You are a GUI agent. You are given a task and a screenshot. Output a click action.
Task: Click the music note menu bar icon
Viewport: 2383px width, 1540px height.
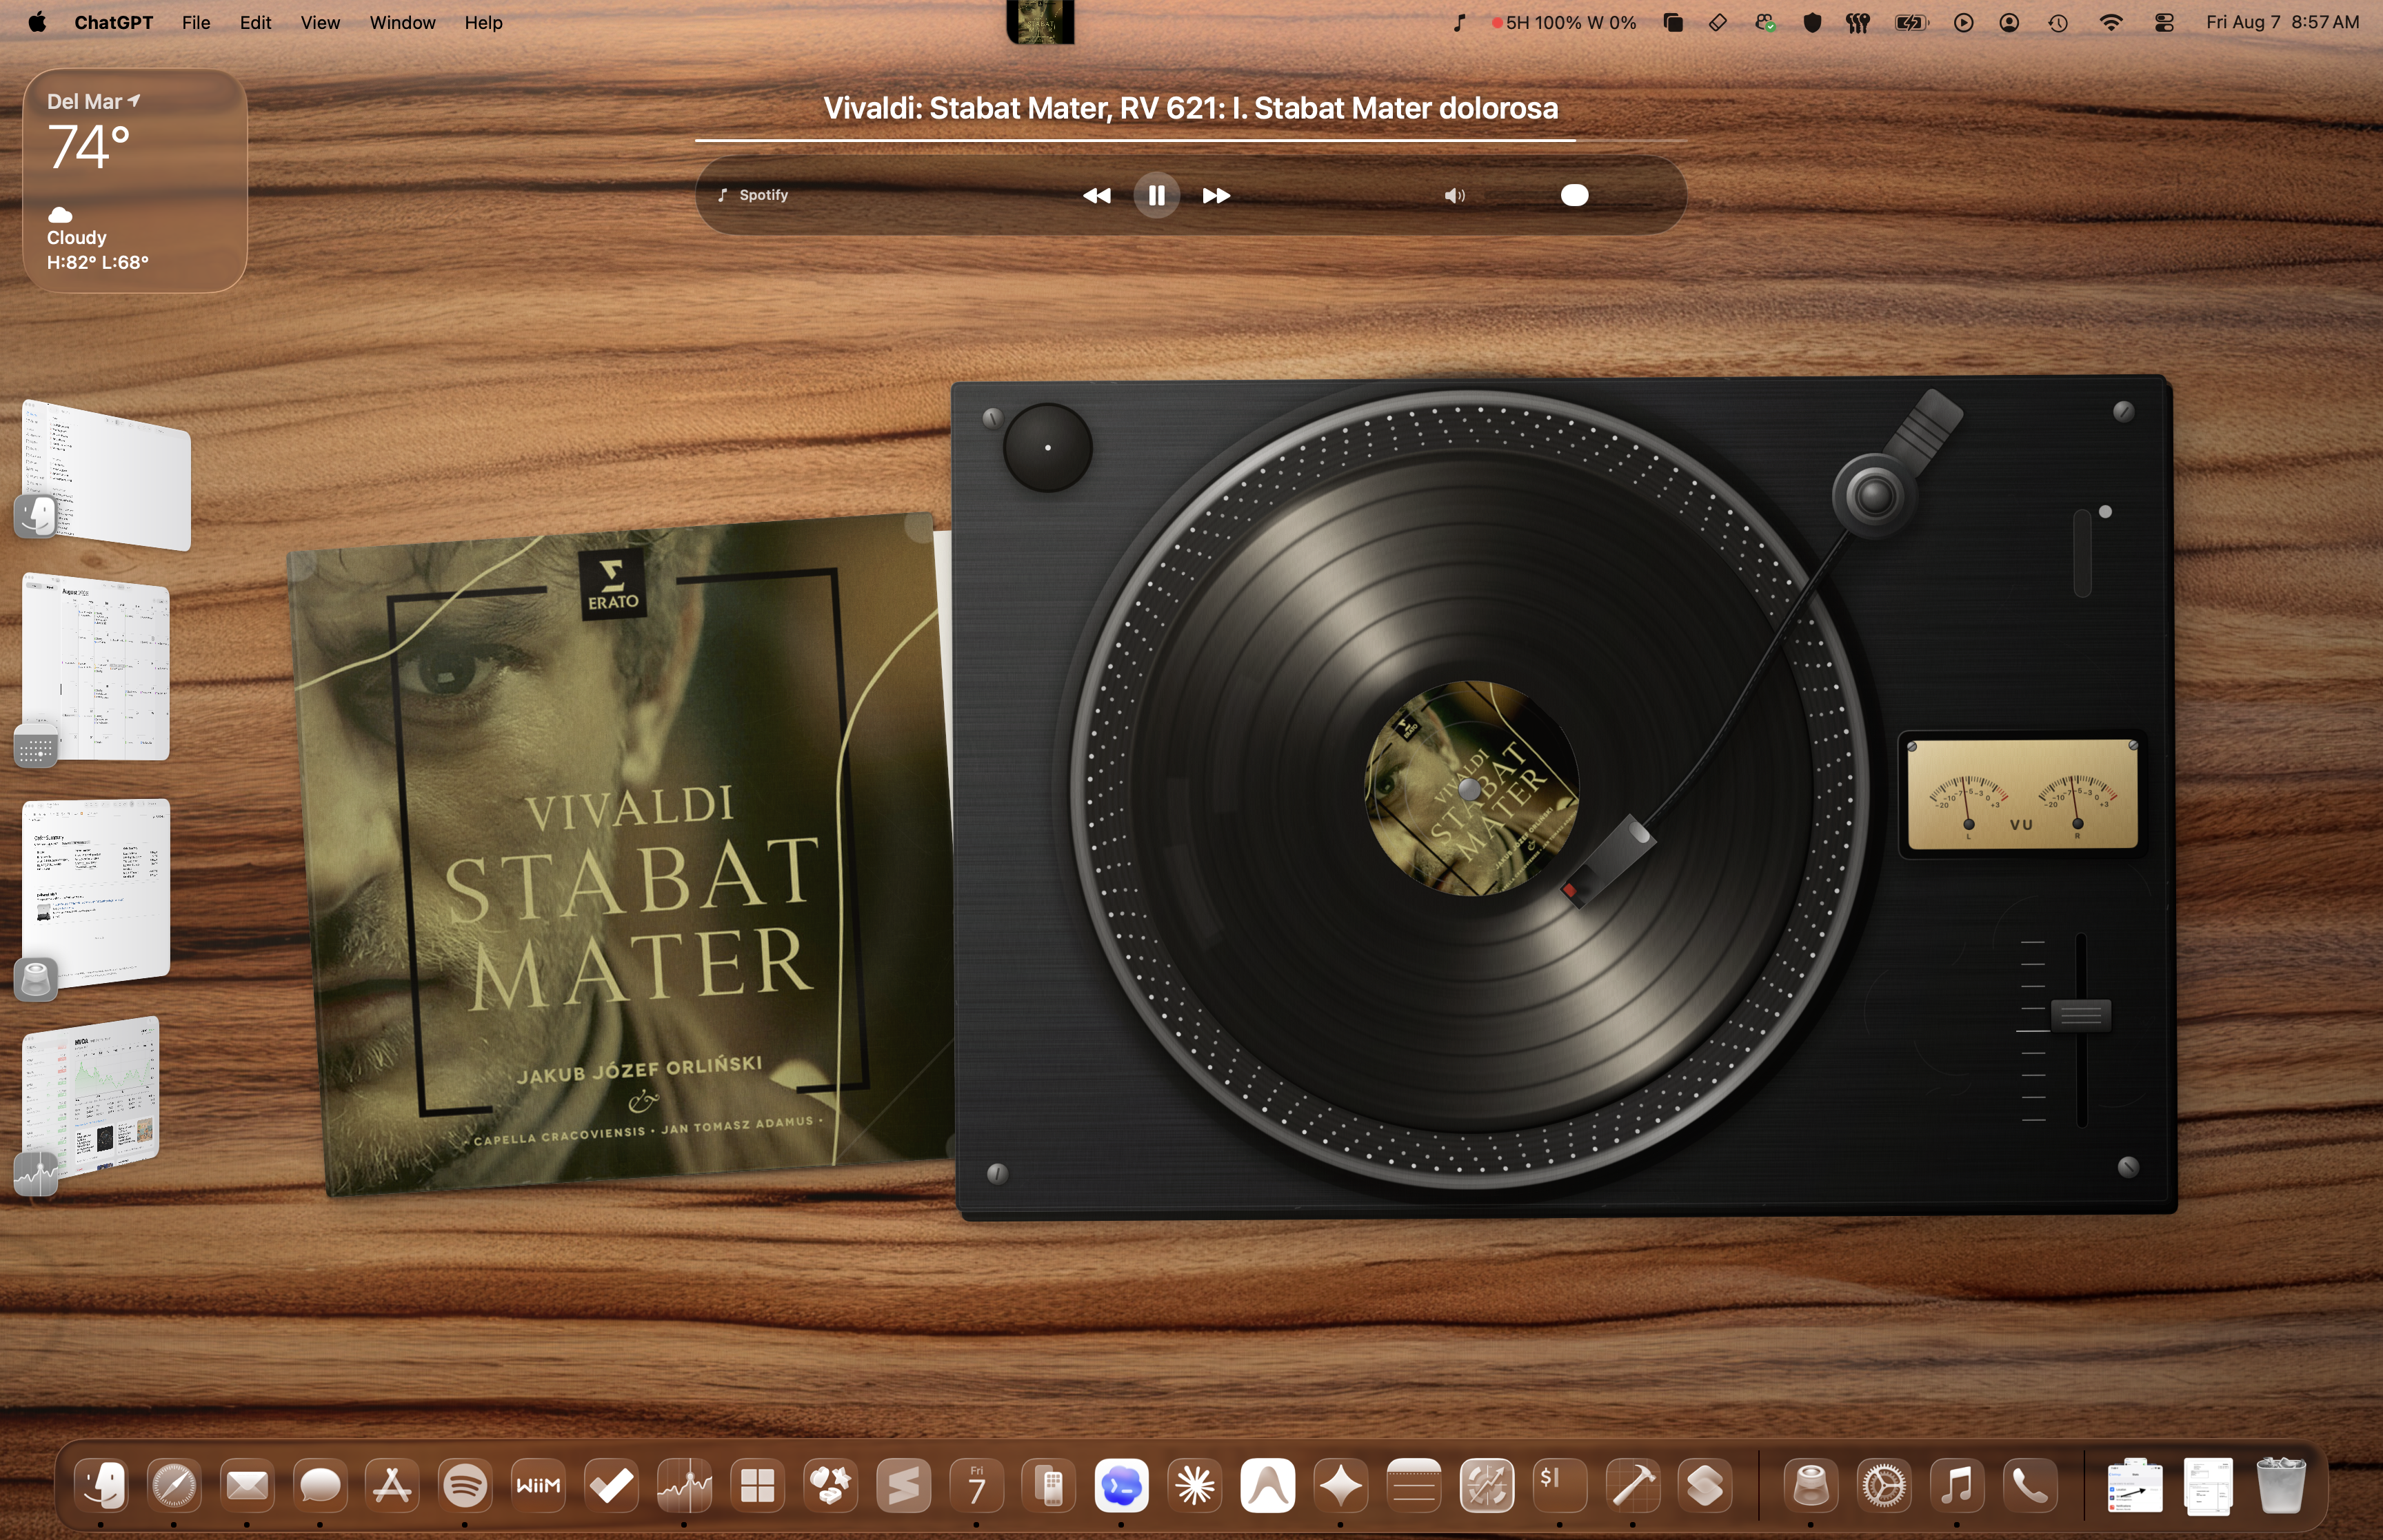pos(1459,22)
